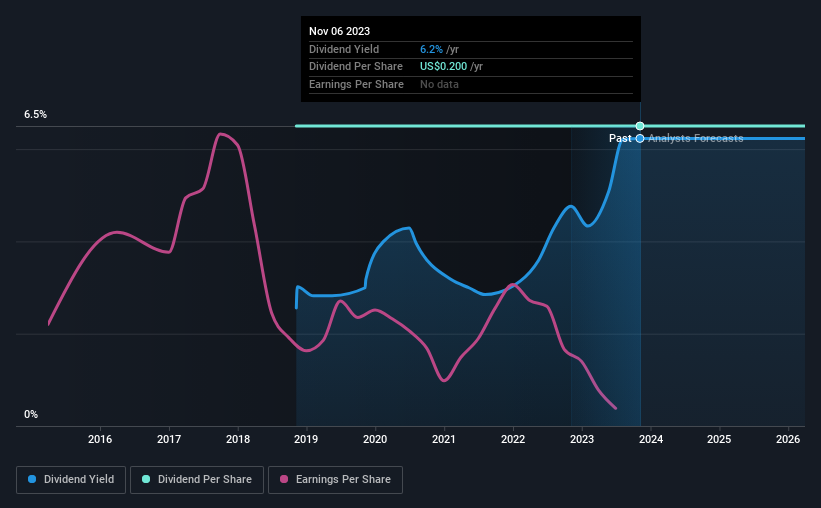The width and height of the screenshot is (821, 508).
Task: Toggle the Earnings Per Share legend series
Action: 336,480
